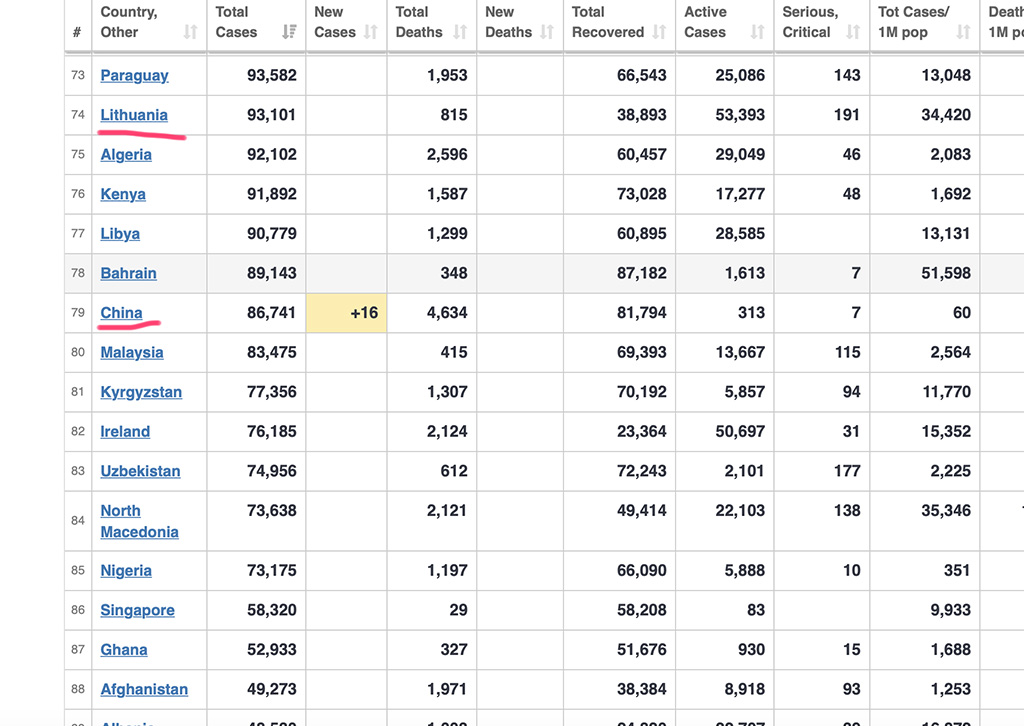Click the Kyrgyzstan link

(141, 392)
